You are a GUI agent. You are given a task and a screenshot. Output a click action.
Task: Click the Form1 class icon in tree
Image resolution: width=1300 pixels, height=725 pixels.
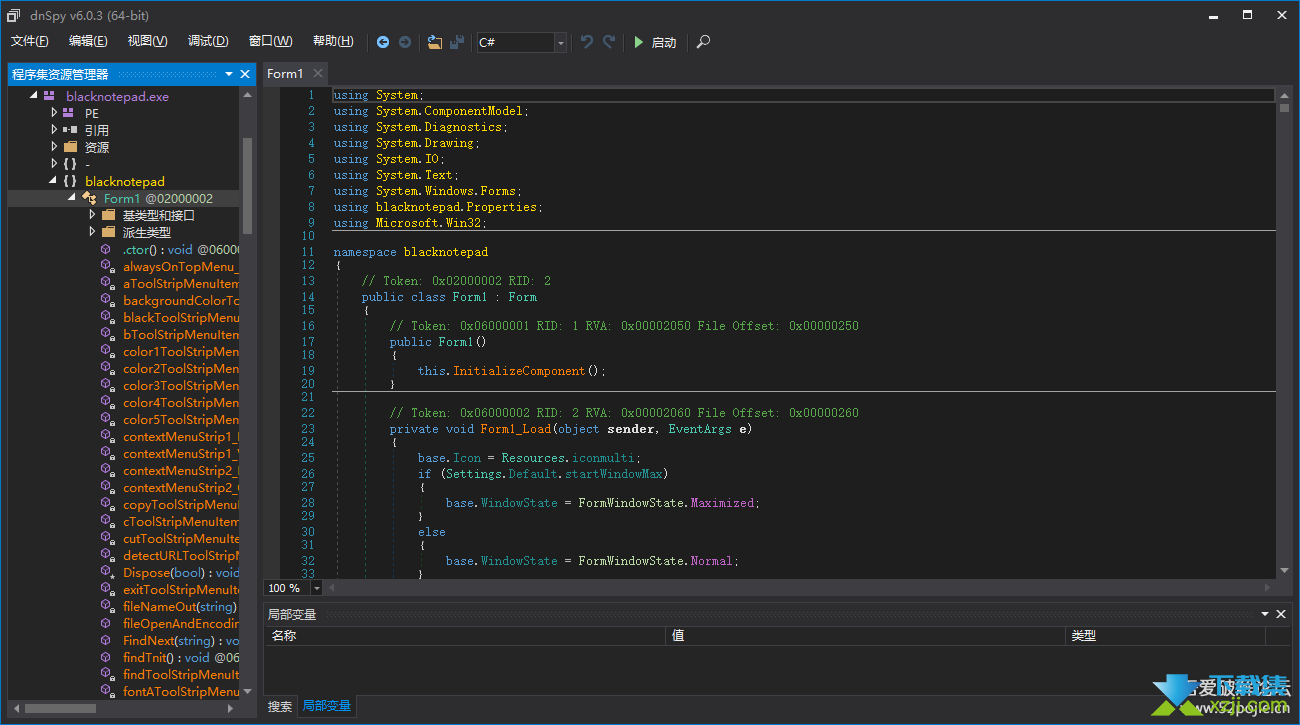click(x=89, y=198)
